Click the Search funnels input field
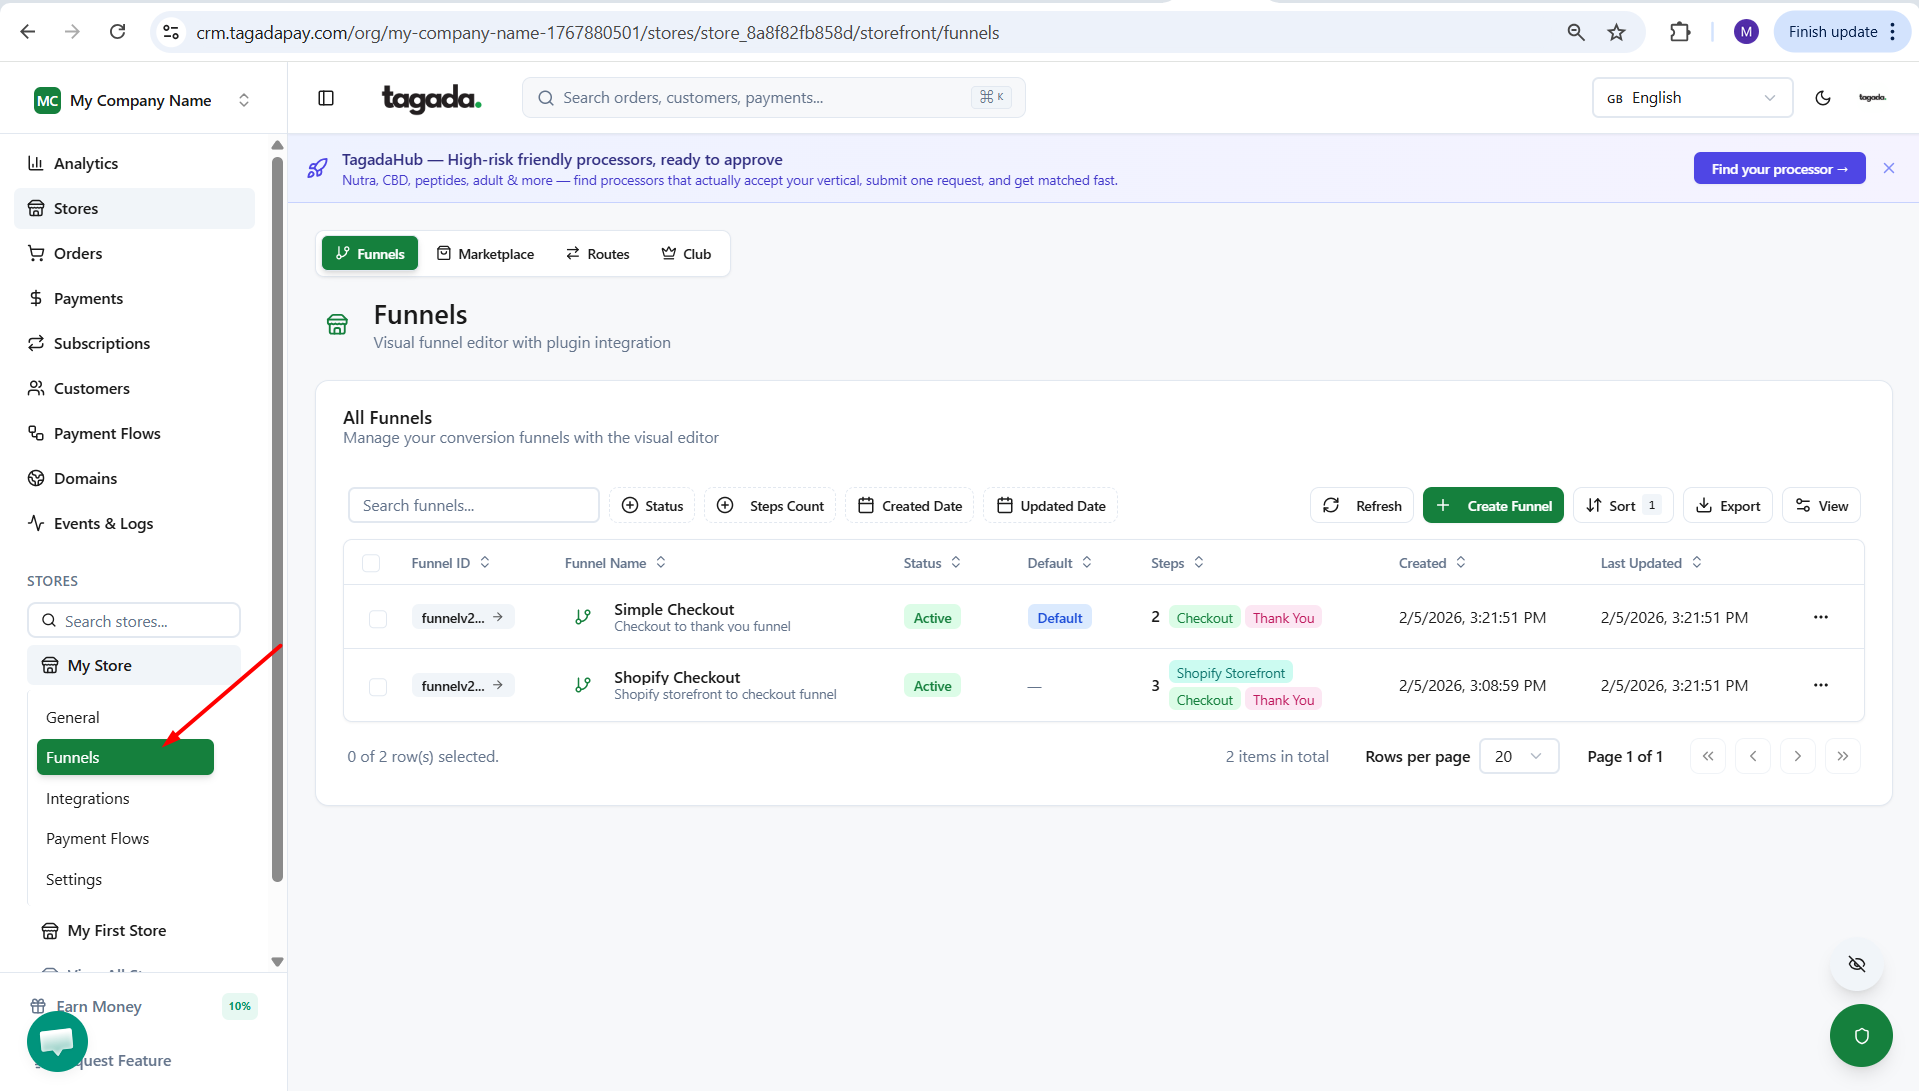1919x1091 pixels. tap(473, 506)
